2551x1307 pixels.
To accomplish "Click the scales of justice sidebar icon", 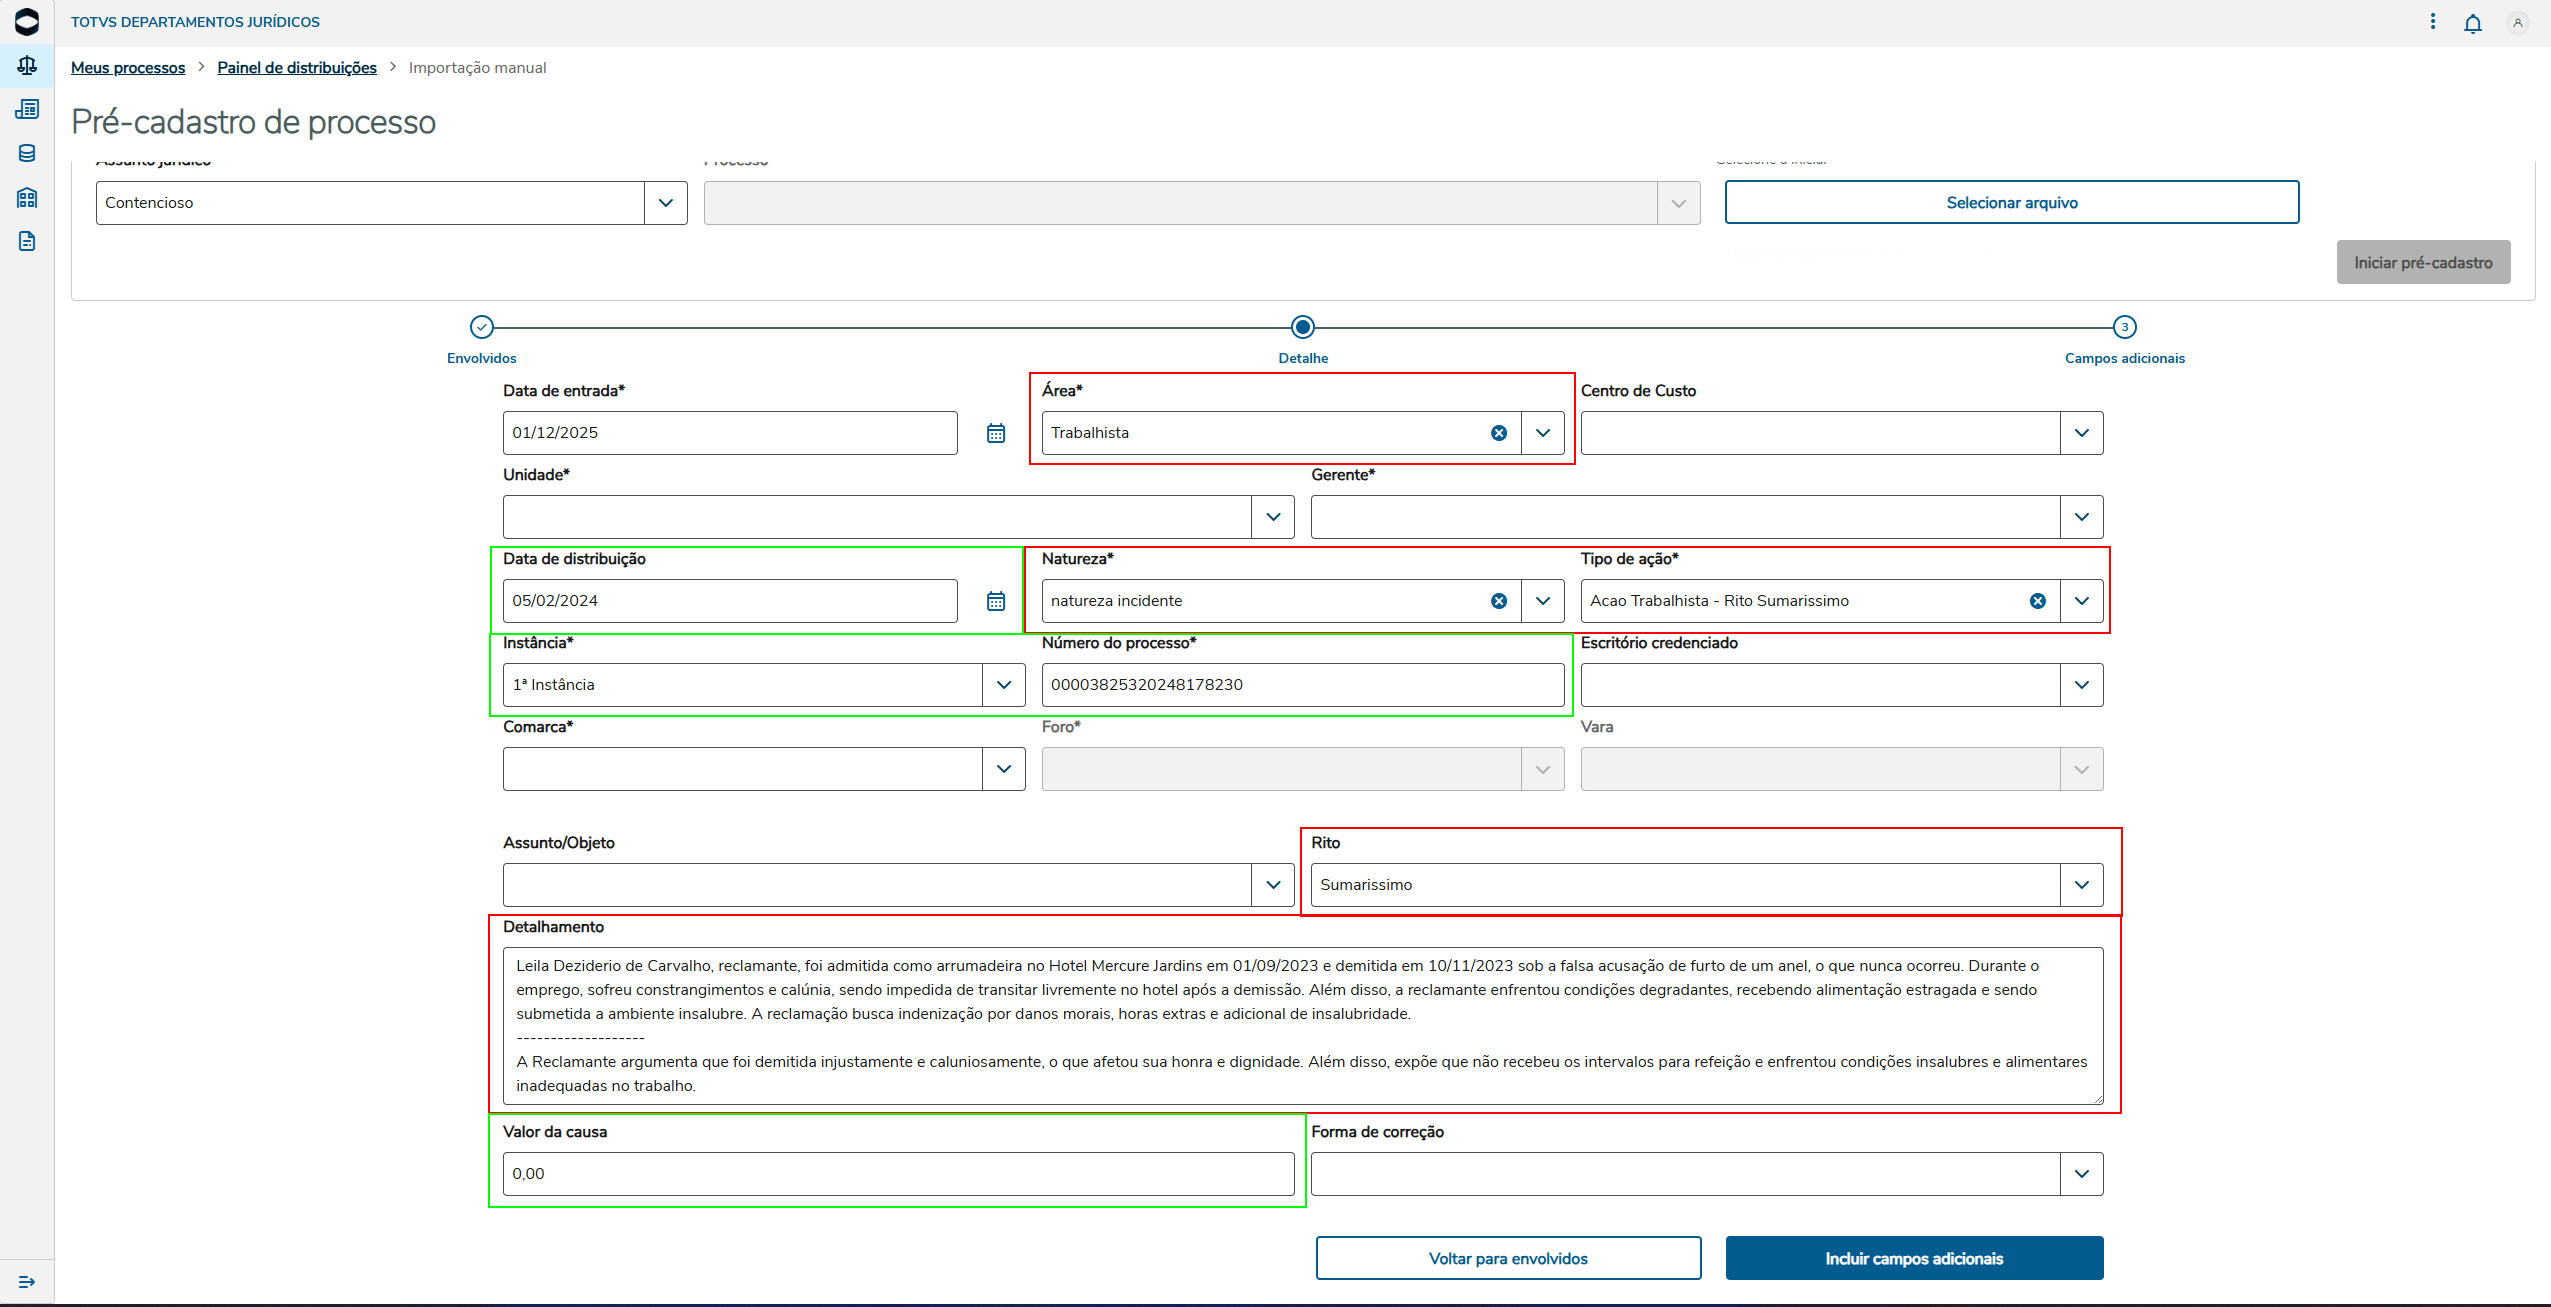I will [27, 66].
